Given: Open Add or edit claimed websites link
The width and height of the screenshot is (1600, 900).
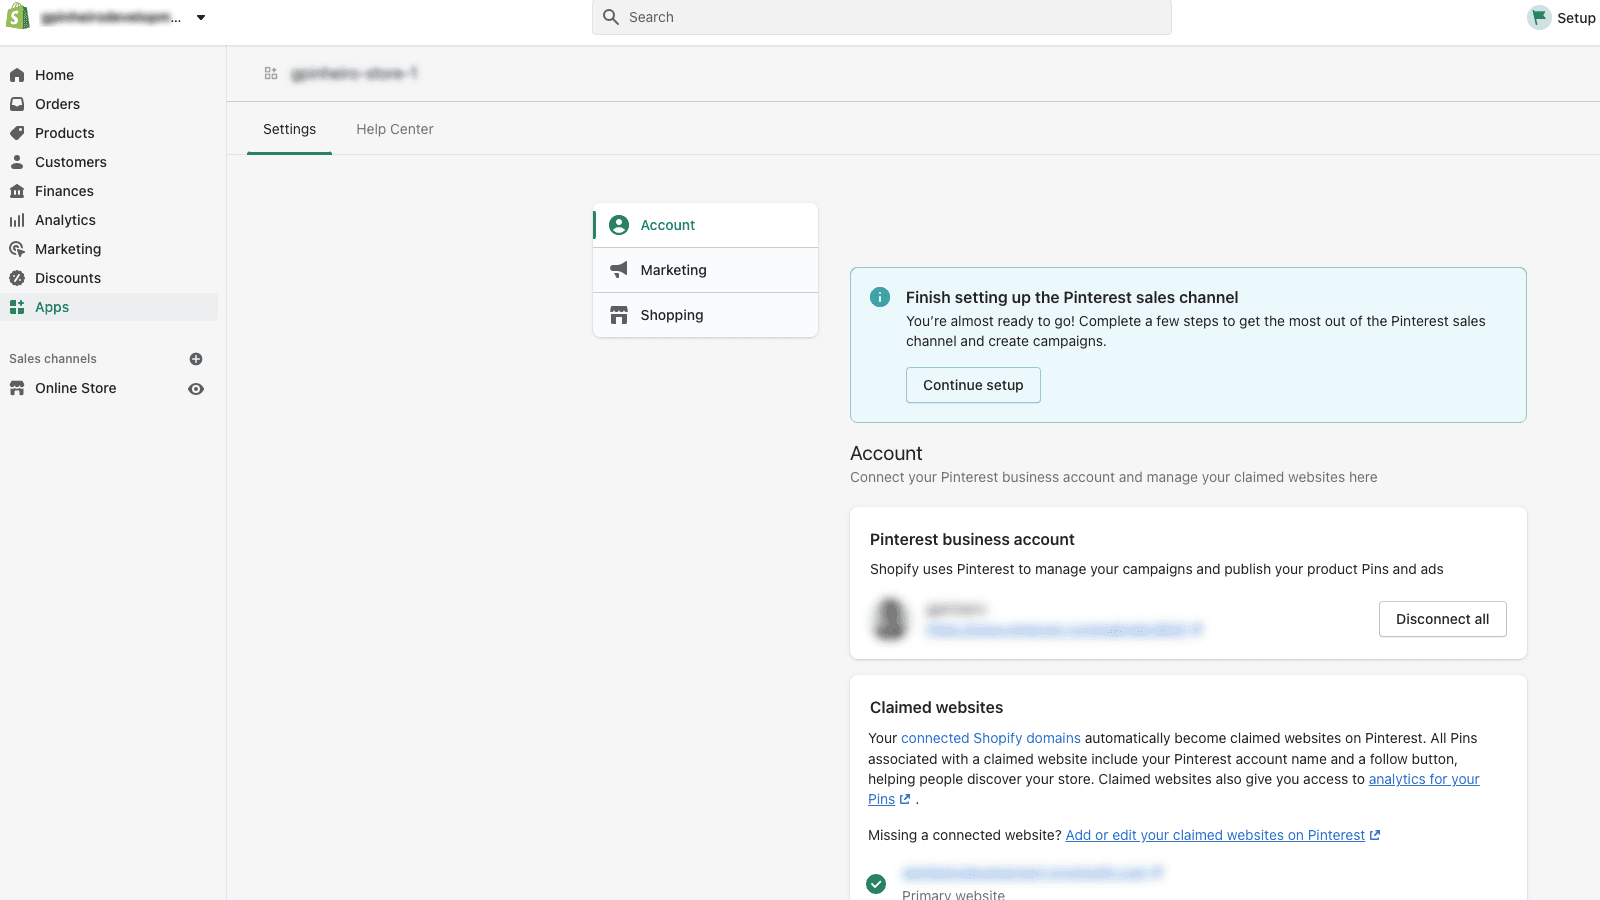Looking at the screenshot, I should (1214, 835).
